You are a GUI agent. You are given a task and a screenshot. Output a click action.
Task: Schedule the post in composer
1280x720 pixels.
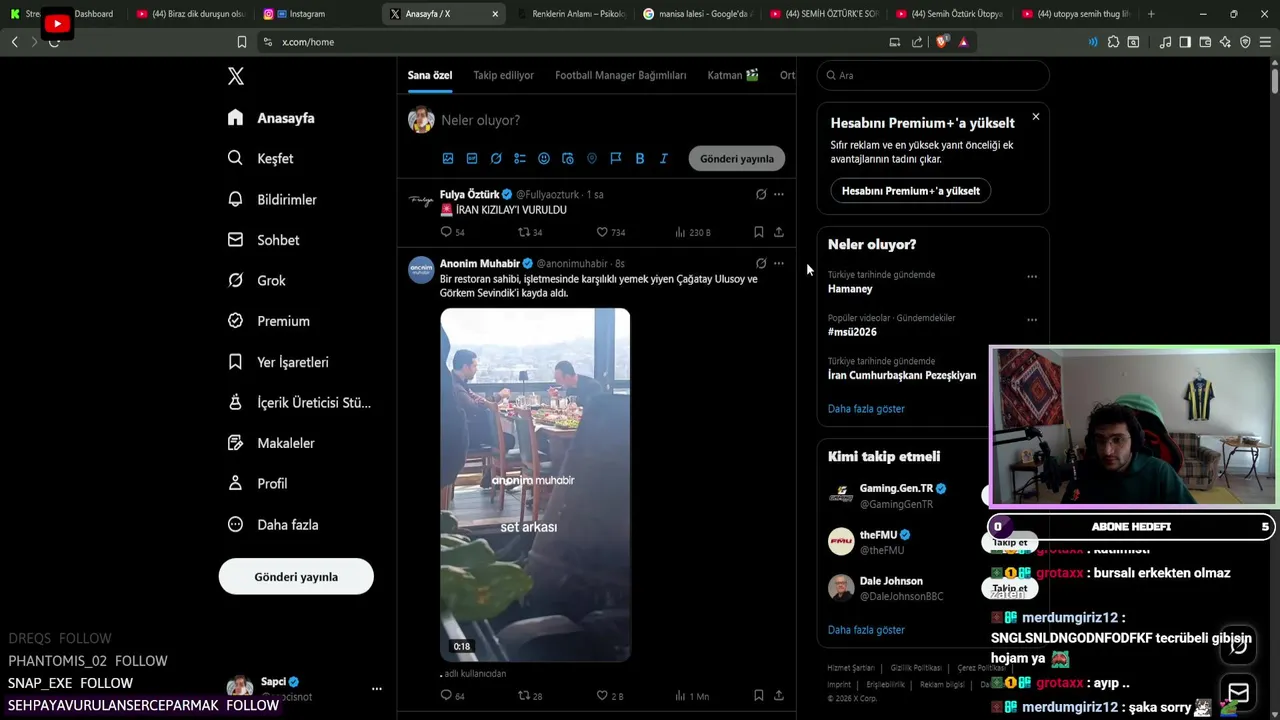click(x=568, y=158)
